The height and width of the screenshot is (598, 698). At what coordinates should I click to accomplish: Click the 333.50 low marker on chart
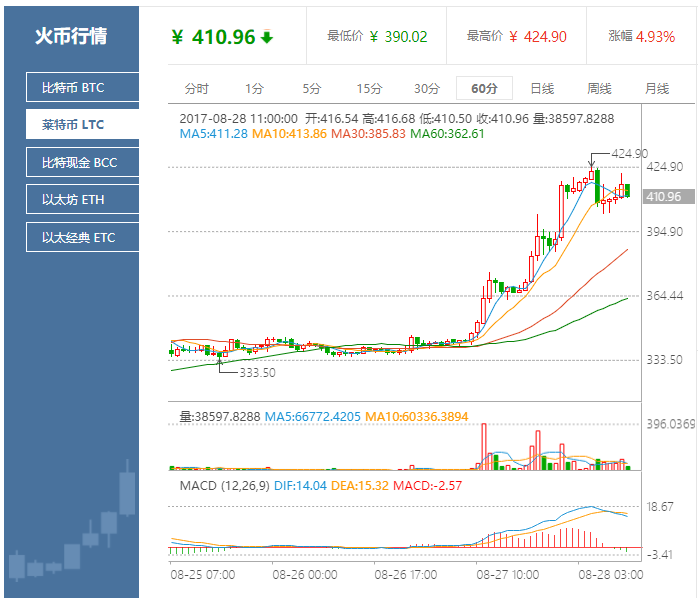pos(256,372)
